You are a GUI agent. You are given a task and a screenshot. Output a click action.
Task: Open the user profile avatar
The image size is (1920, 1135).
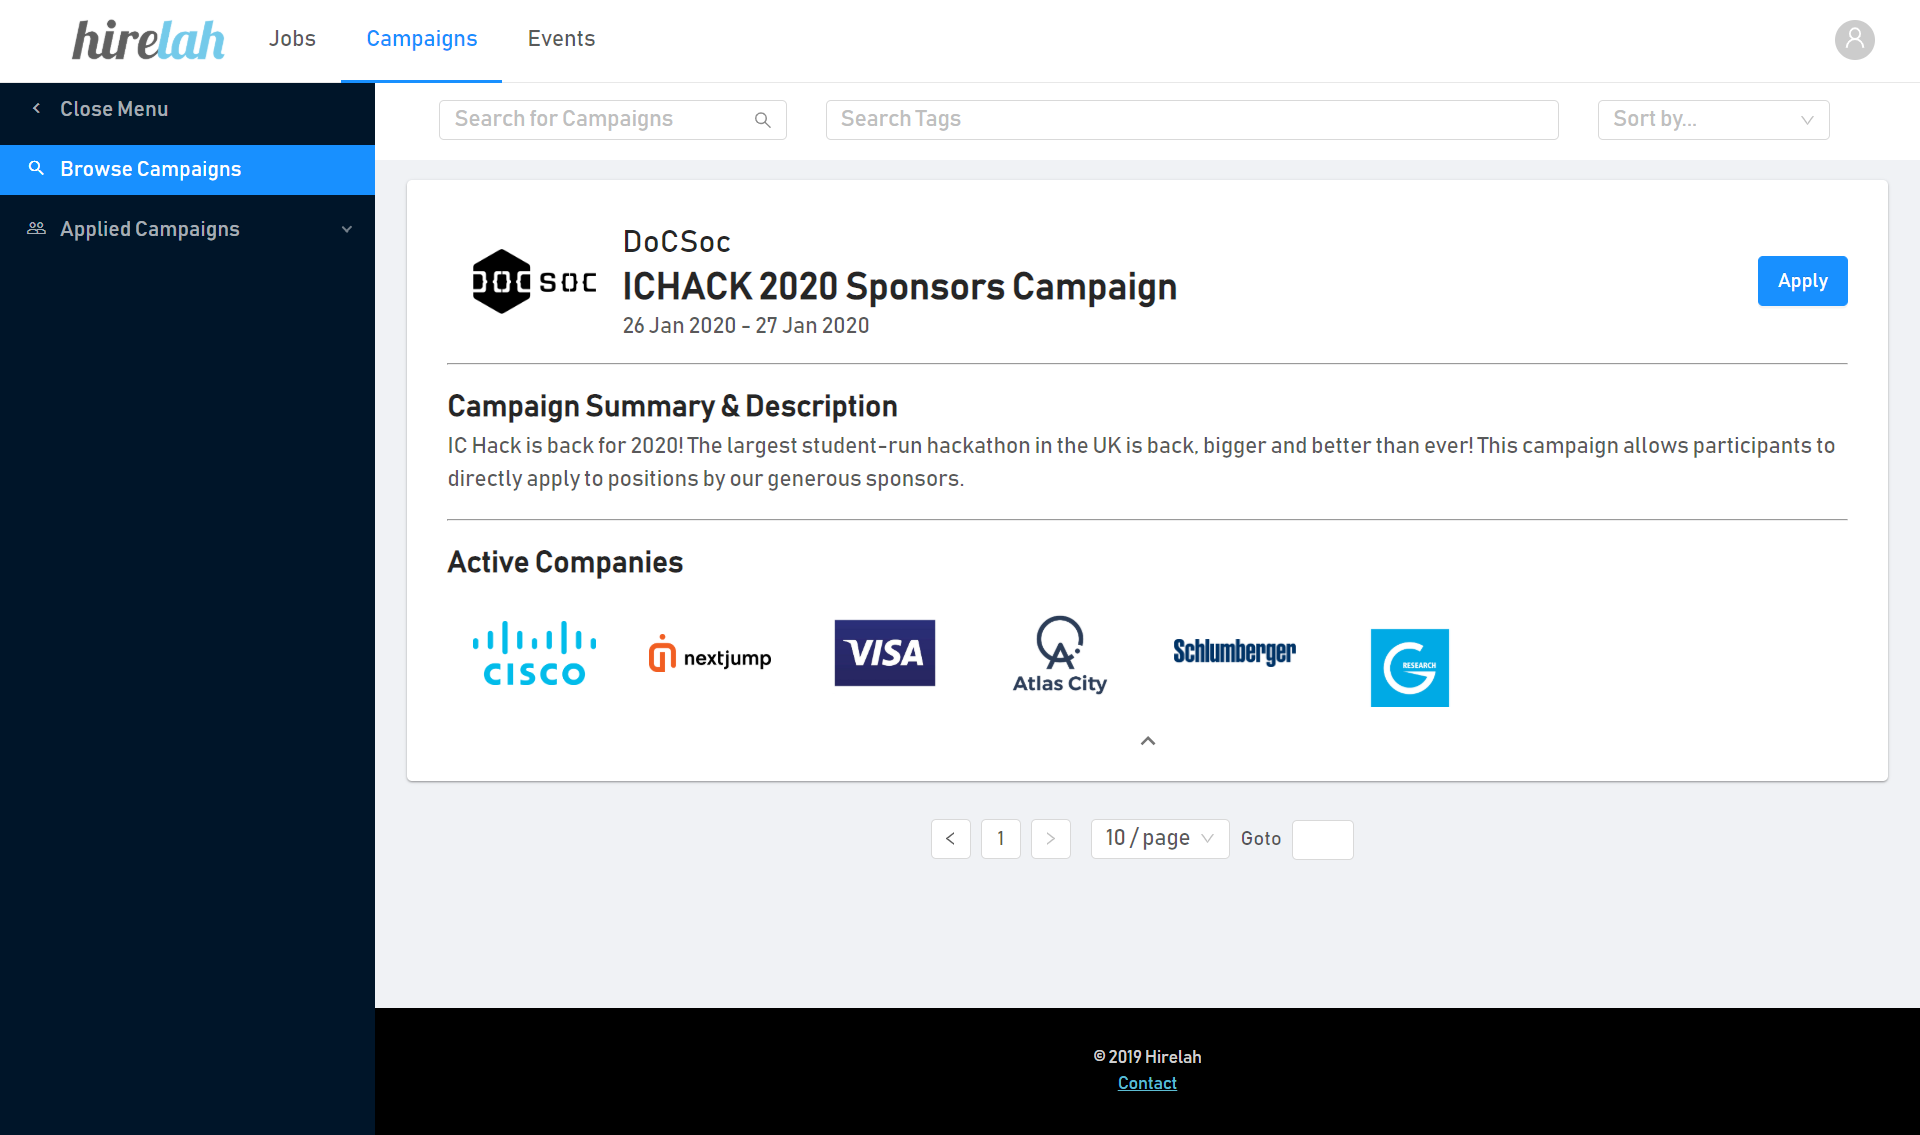click(1854, 40)
